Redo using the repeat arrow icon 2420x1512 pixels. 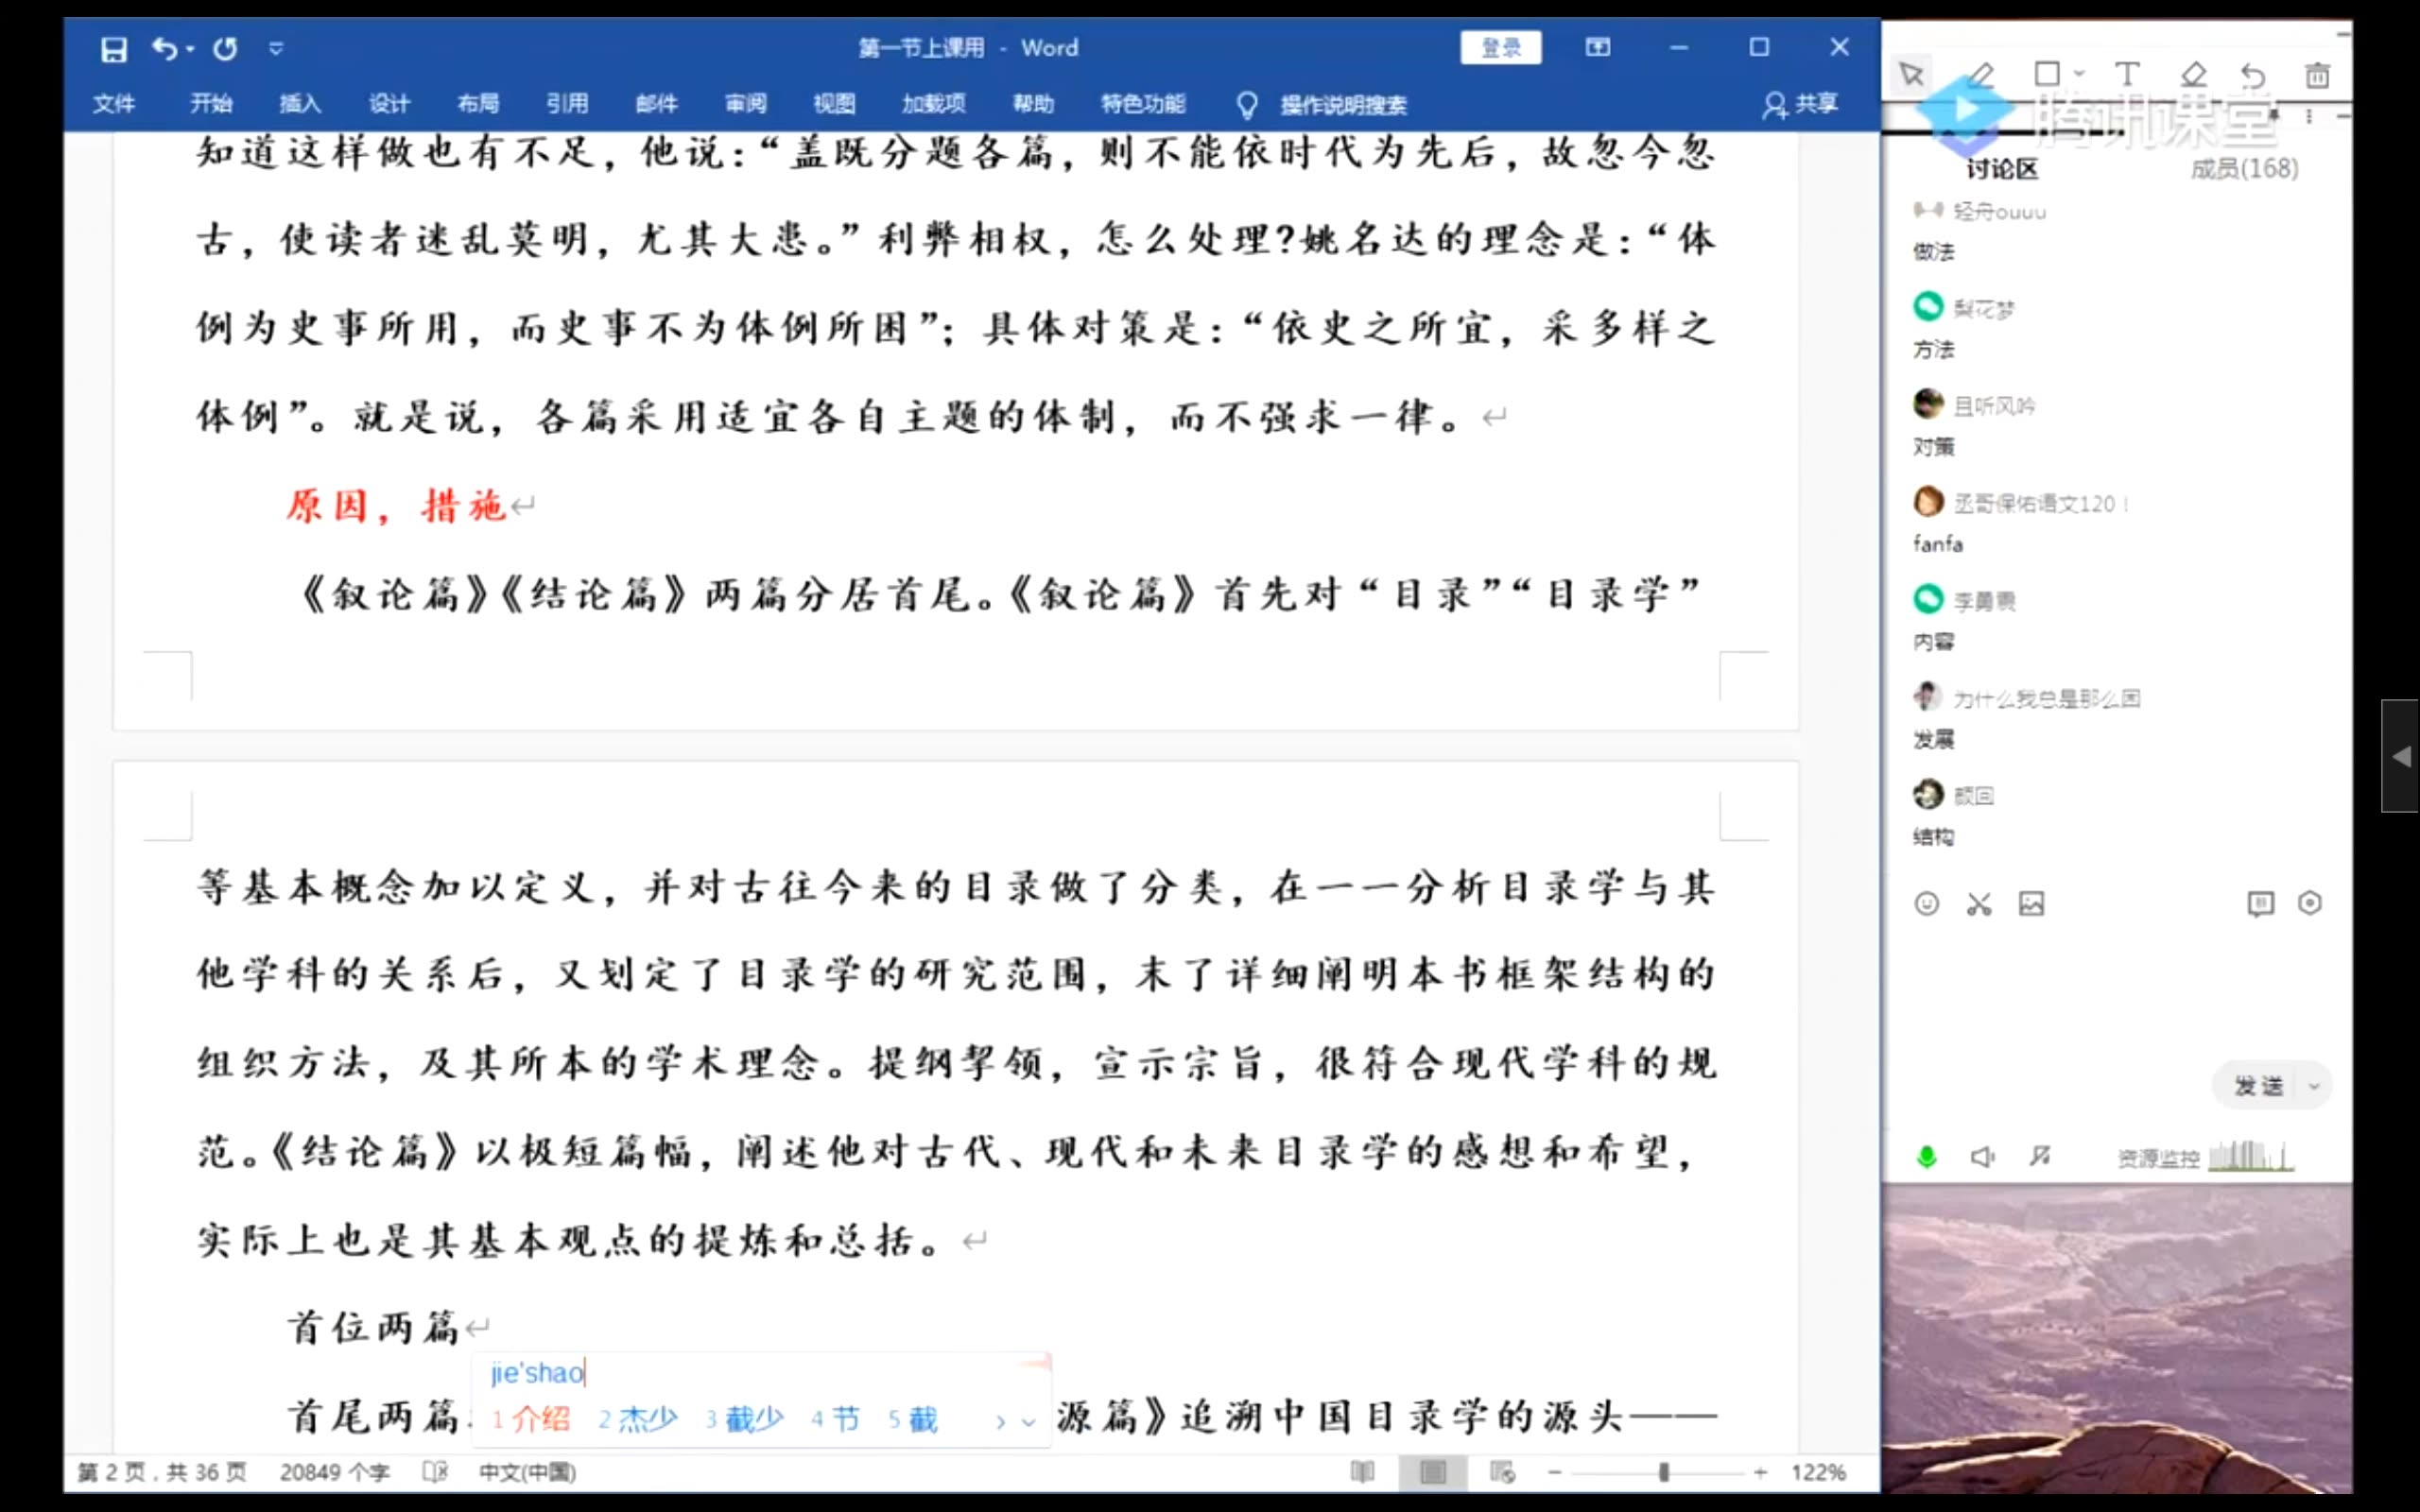click(225, 48)
